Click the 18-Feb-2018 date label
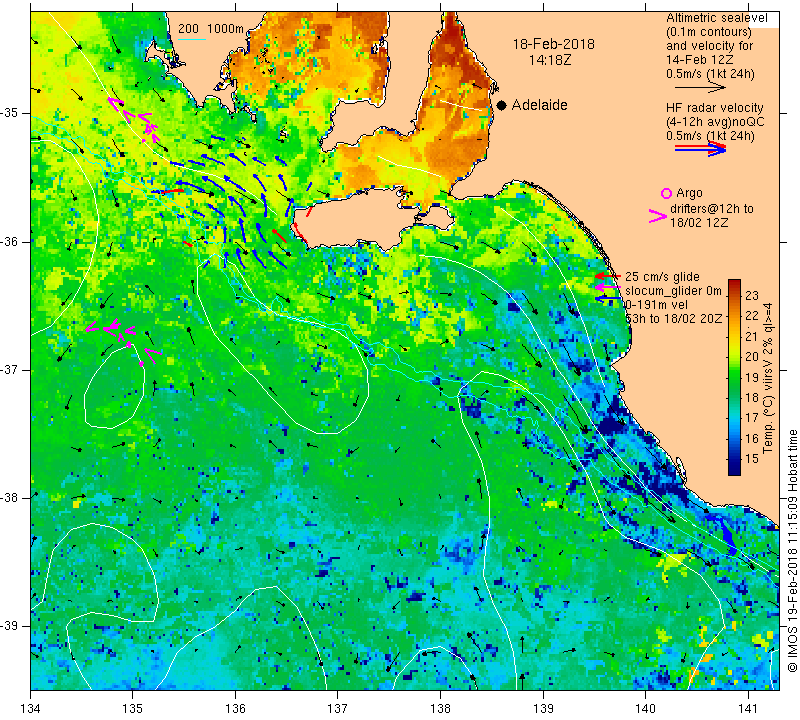Image resolution: width=800 pixels, height=720 pixels. (x=554, y=44)
